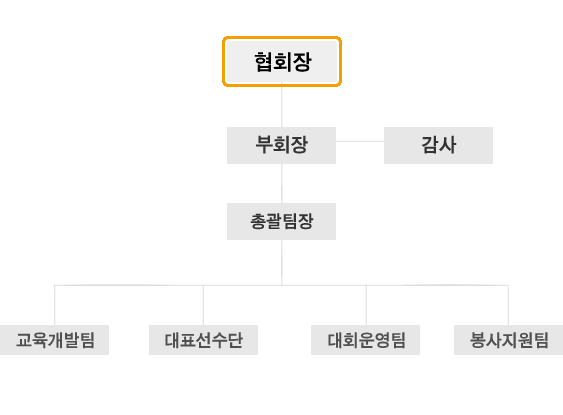Click the line linking 부회장 to 감사
The width and height of the screenshot is (563, 415).
[x=360, y=141]
